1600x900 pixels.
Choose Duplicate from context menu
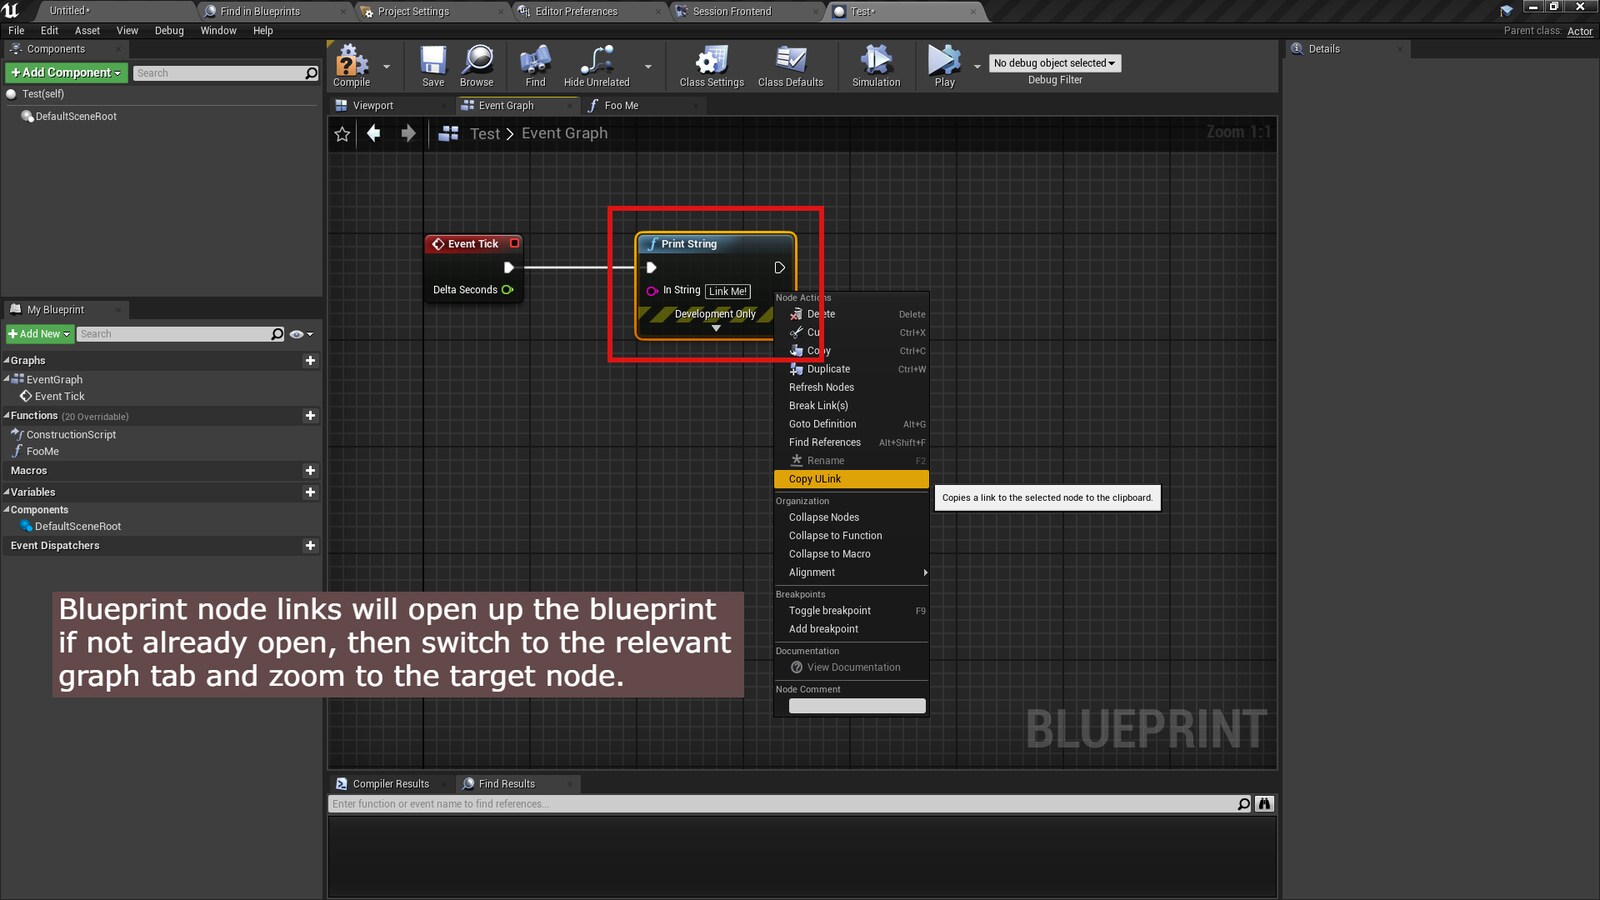pyautogui.click(x=851, y=369)
